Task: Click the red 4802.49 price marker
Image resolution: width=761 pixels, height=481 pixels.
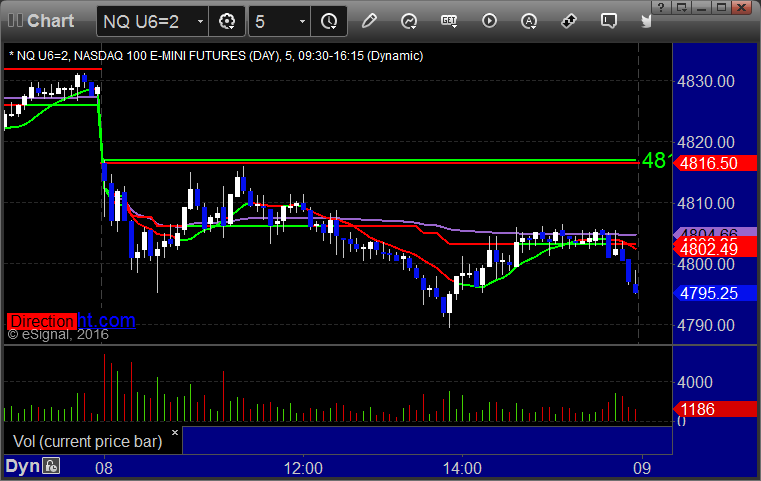Action: pyautogui.click(x=714, y=249)
